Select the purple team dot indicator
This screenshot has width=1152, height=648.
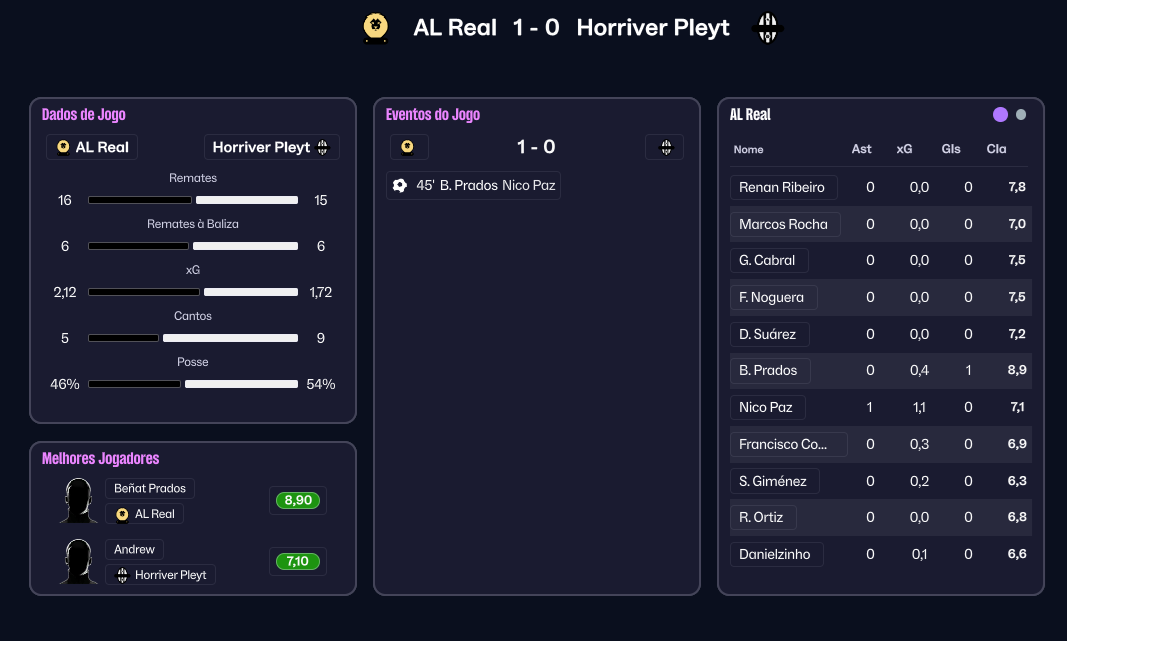click(x=1000, y=115)
